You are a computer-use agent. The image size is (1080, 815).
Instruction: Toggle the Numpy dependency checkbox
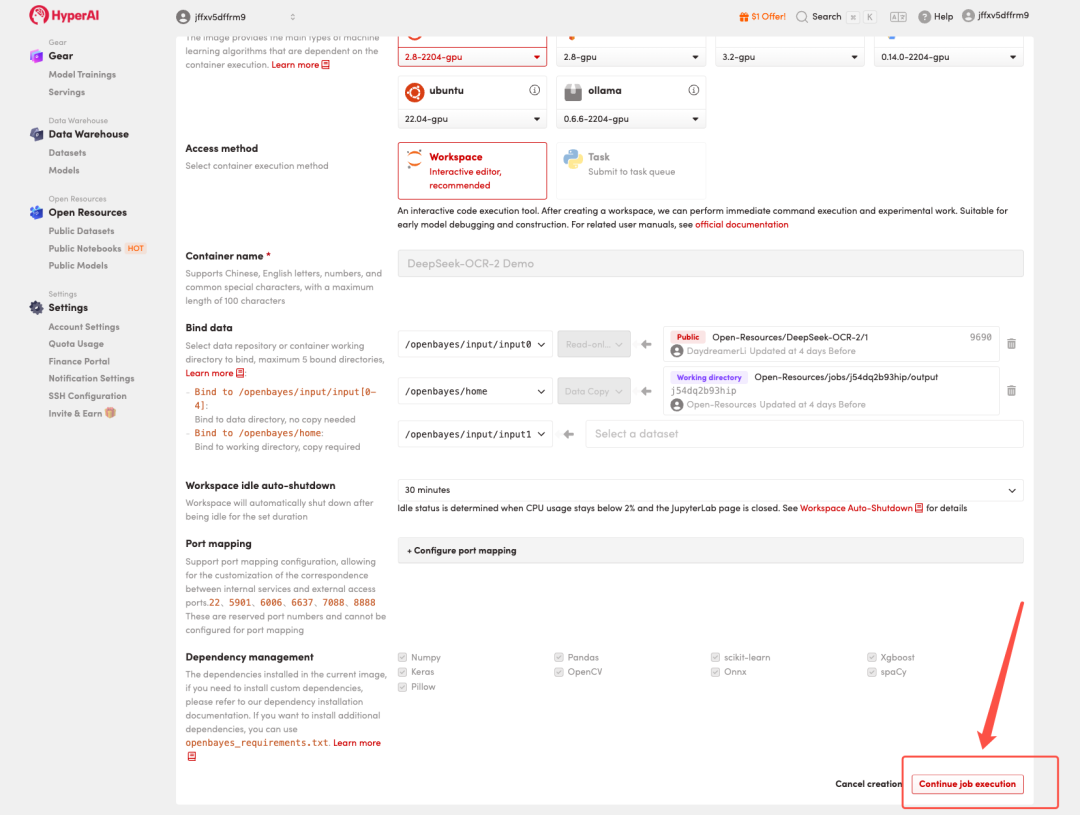click(403, 658)
